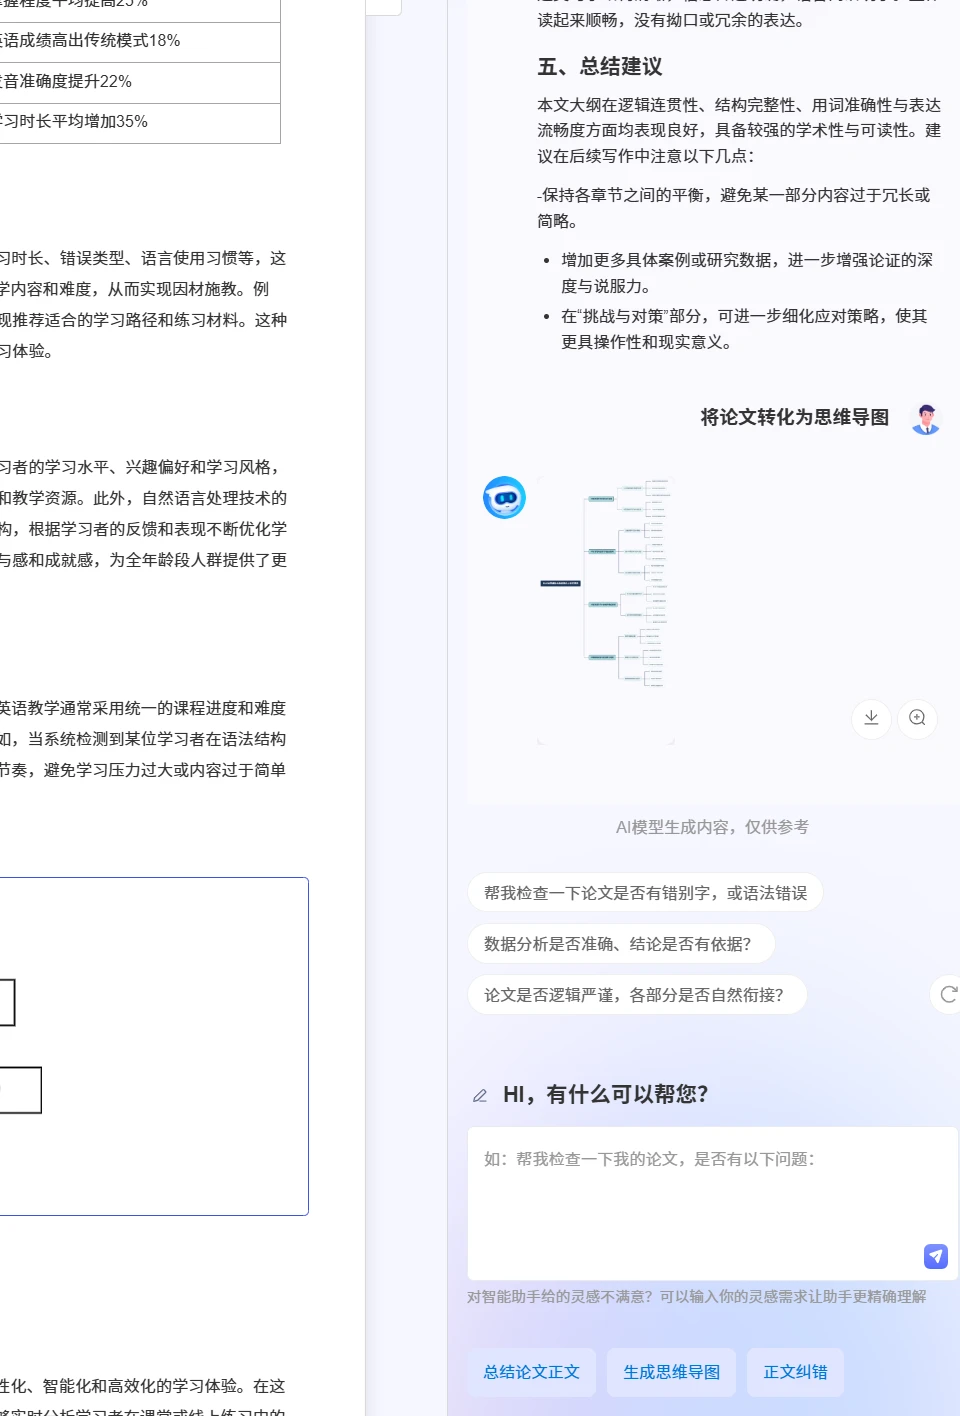Screen dimensions: 960x1416
Task: Click the download mind map icon
Action: coord(871,718)
